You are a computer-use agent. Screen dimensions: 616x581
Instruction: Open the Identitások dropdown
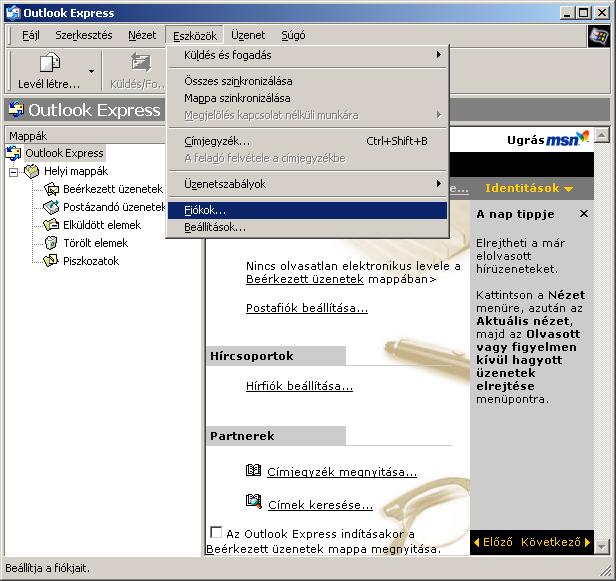tap(529, 188)
